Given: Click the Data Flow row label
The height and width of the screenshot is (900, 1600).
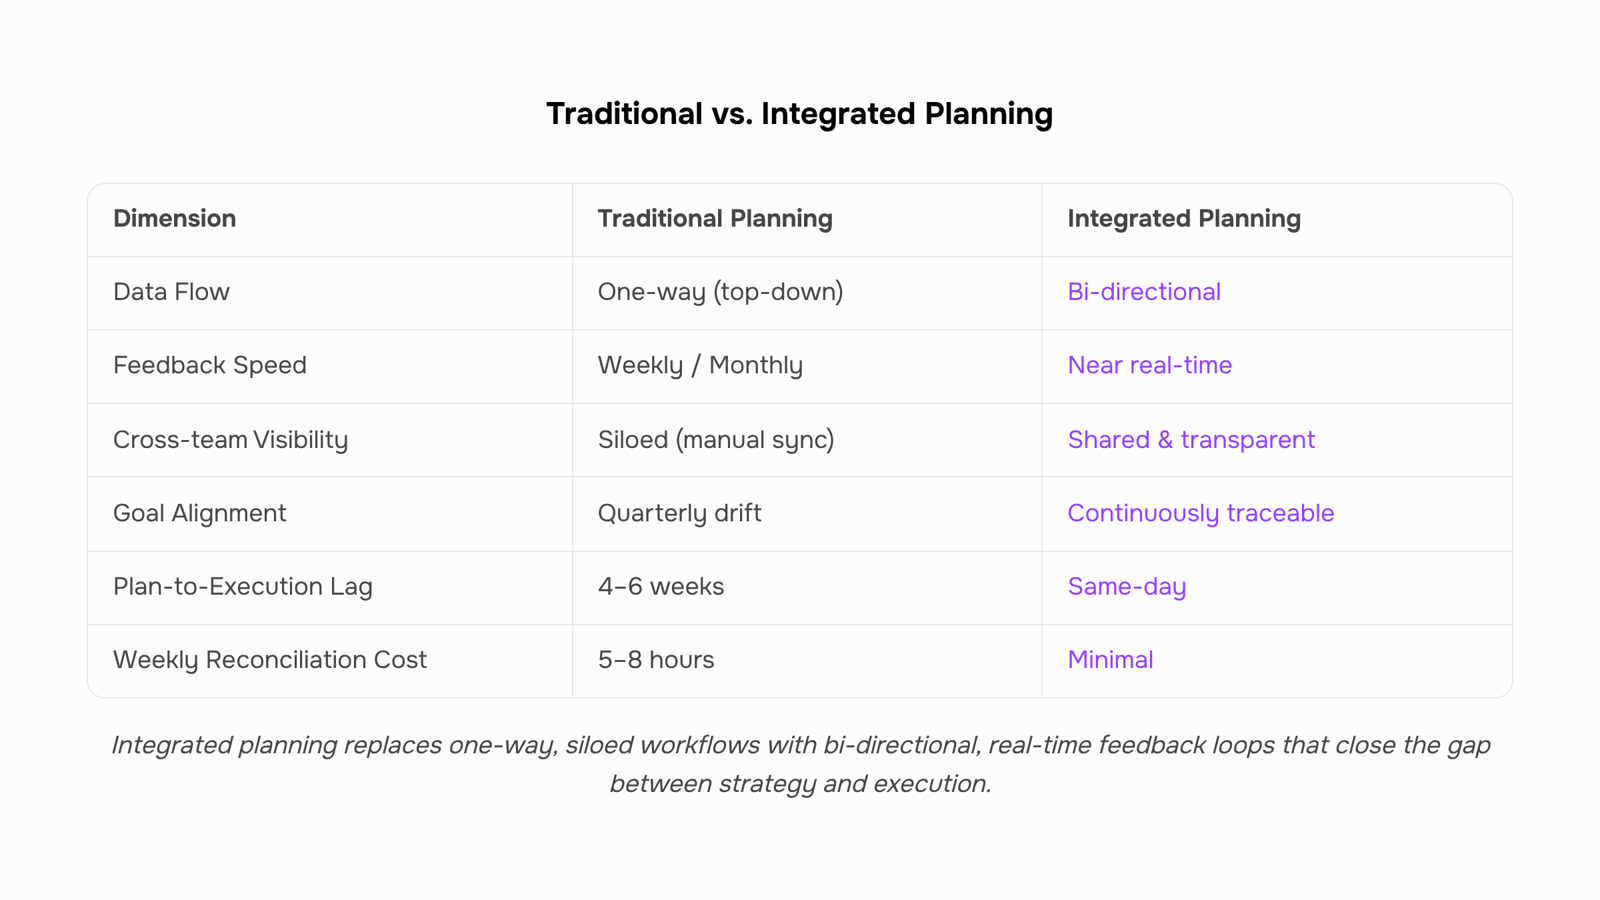Looking at the screenshot, I should click(171, 292).
